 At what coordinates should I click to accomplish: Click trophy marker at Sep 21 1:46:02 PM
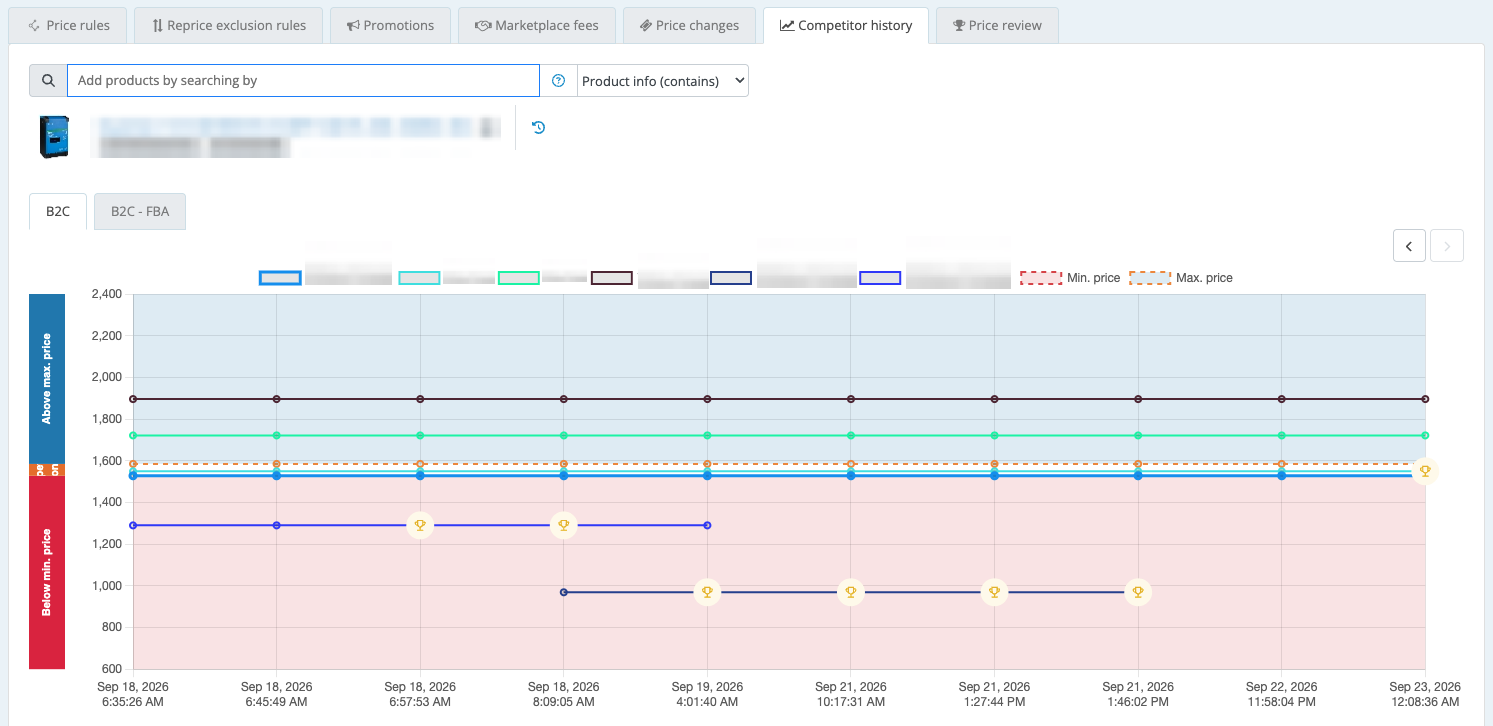pyautogui.click(x=1138, y=592)
